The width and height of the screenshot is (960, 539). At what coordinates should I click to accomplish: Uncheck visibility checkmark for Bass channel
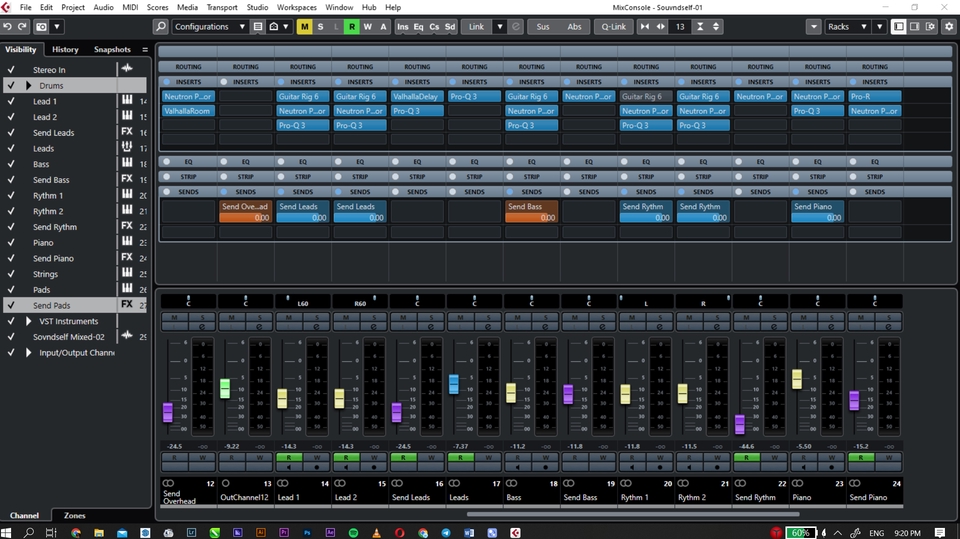[x=10, y=164]
